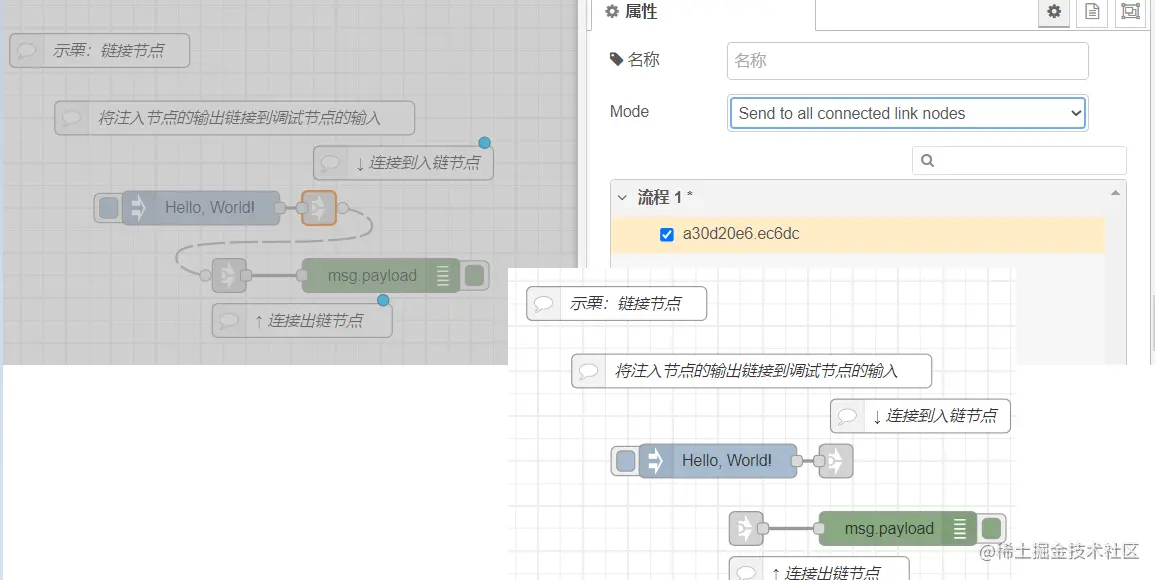Open the node appearance tab icon
Screen dimensions: 1158x580
(x=1130, y=13)
